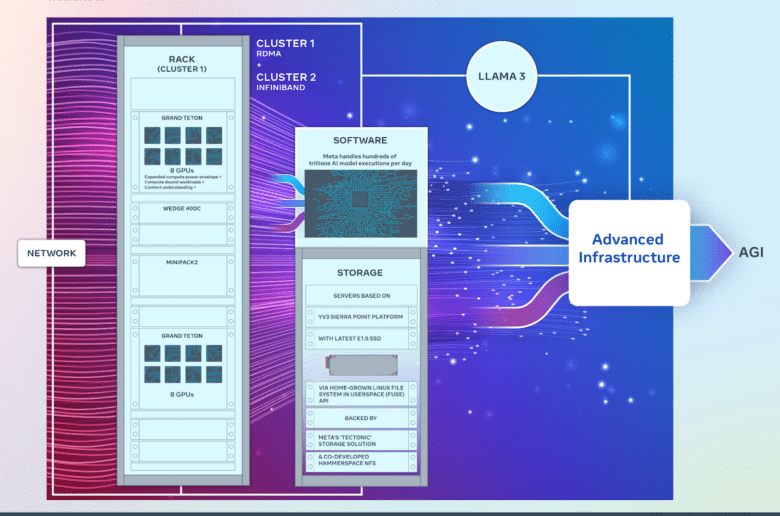Click the SSD drive image in STORAGE

[x=362, y=365]
